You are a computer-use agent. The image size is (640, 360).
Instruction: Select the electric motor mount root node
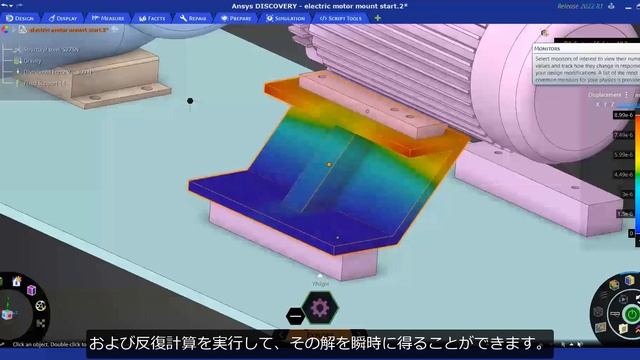[x=68, y=30]
